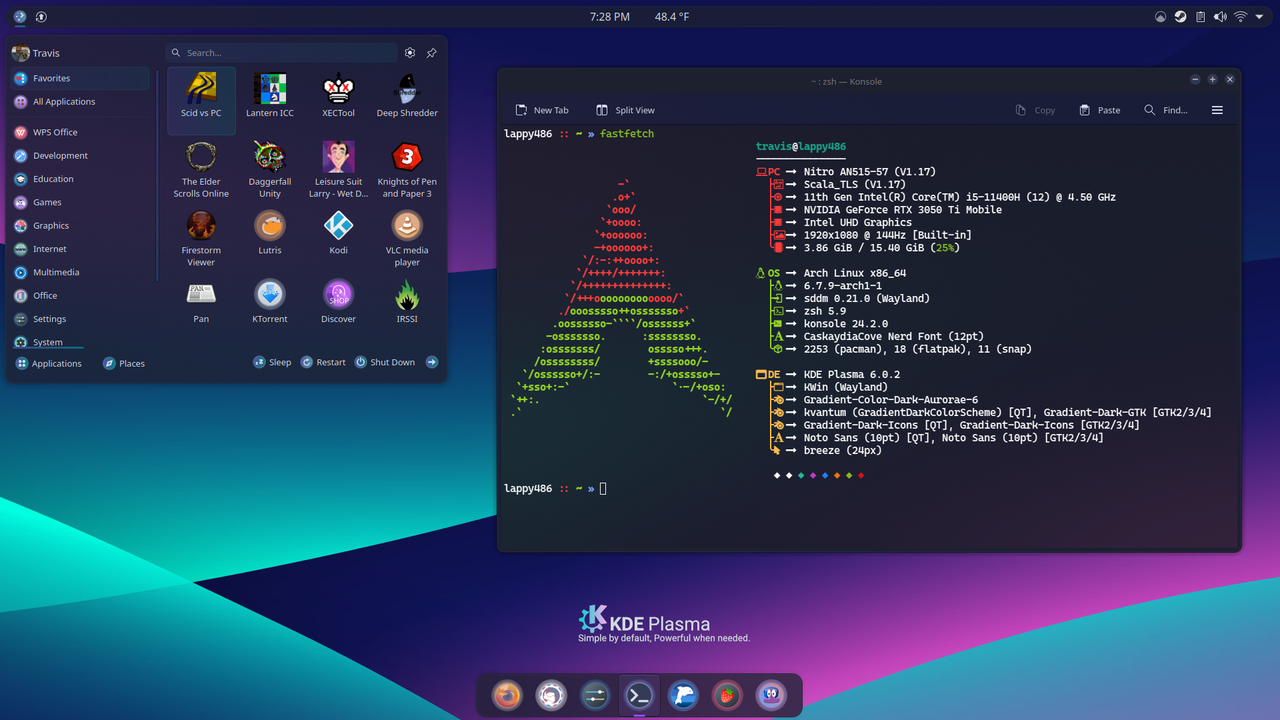The image size is (1280, 720).
Task: Open the volume control in tray
Action: coord(1220,17)
